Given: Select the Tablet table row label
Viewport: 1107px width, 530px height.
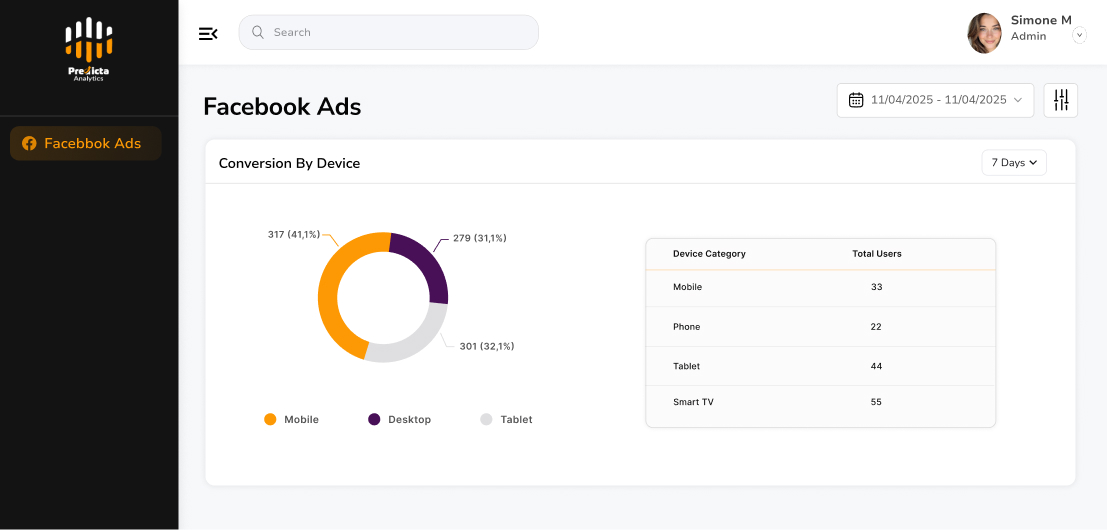Looking at the screenshot, I should click(x=686, y=366).
